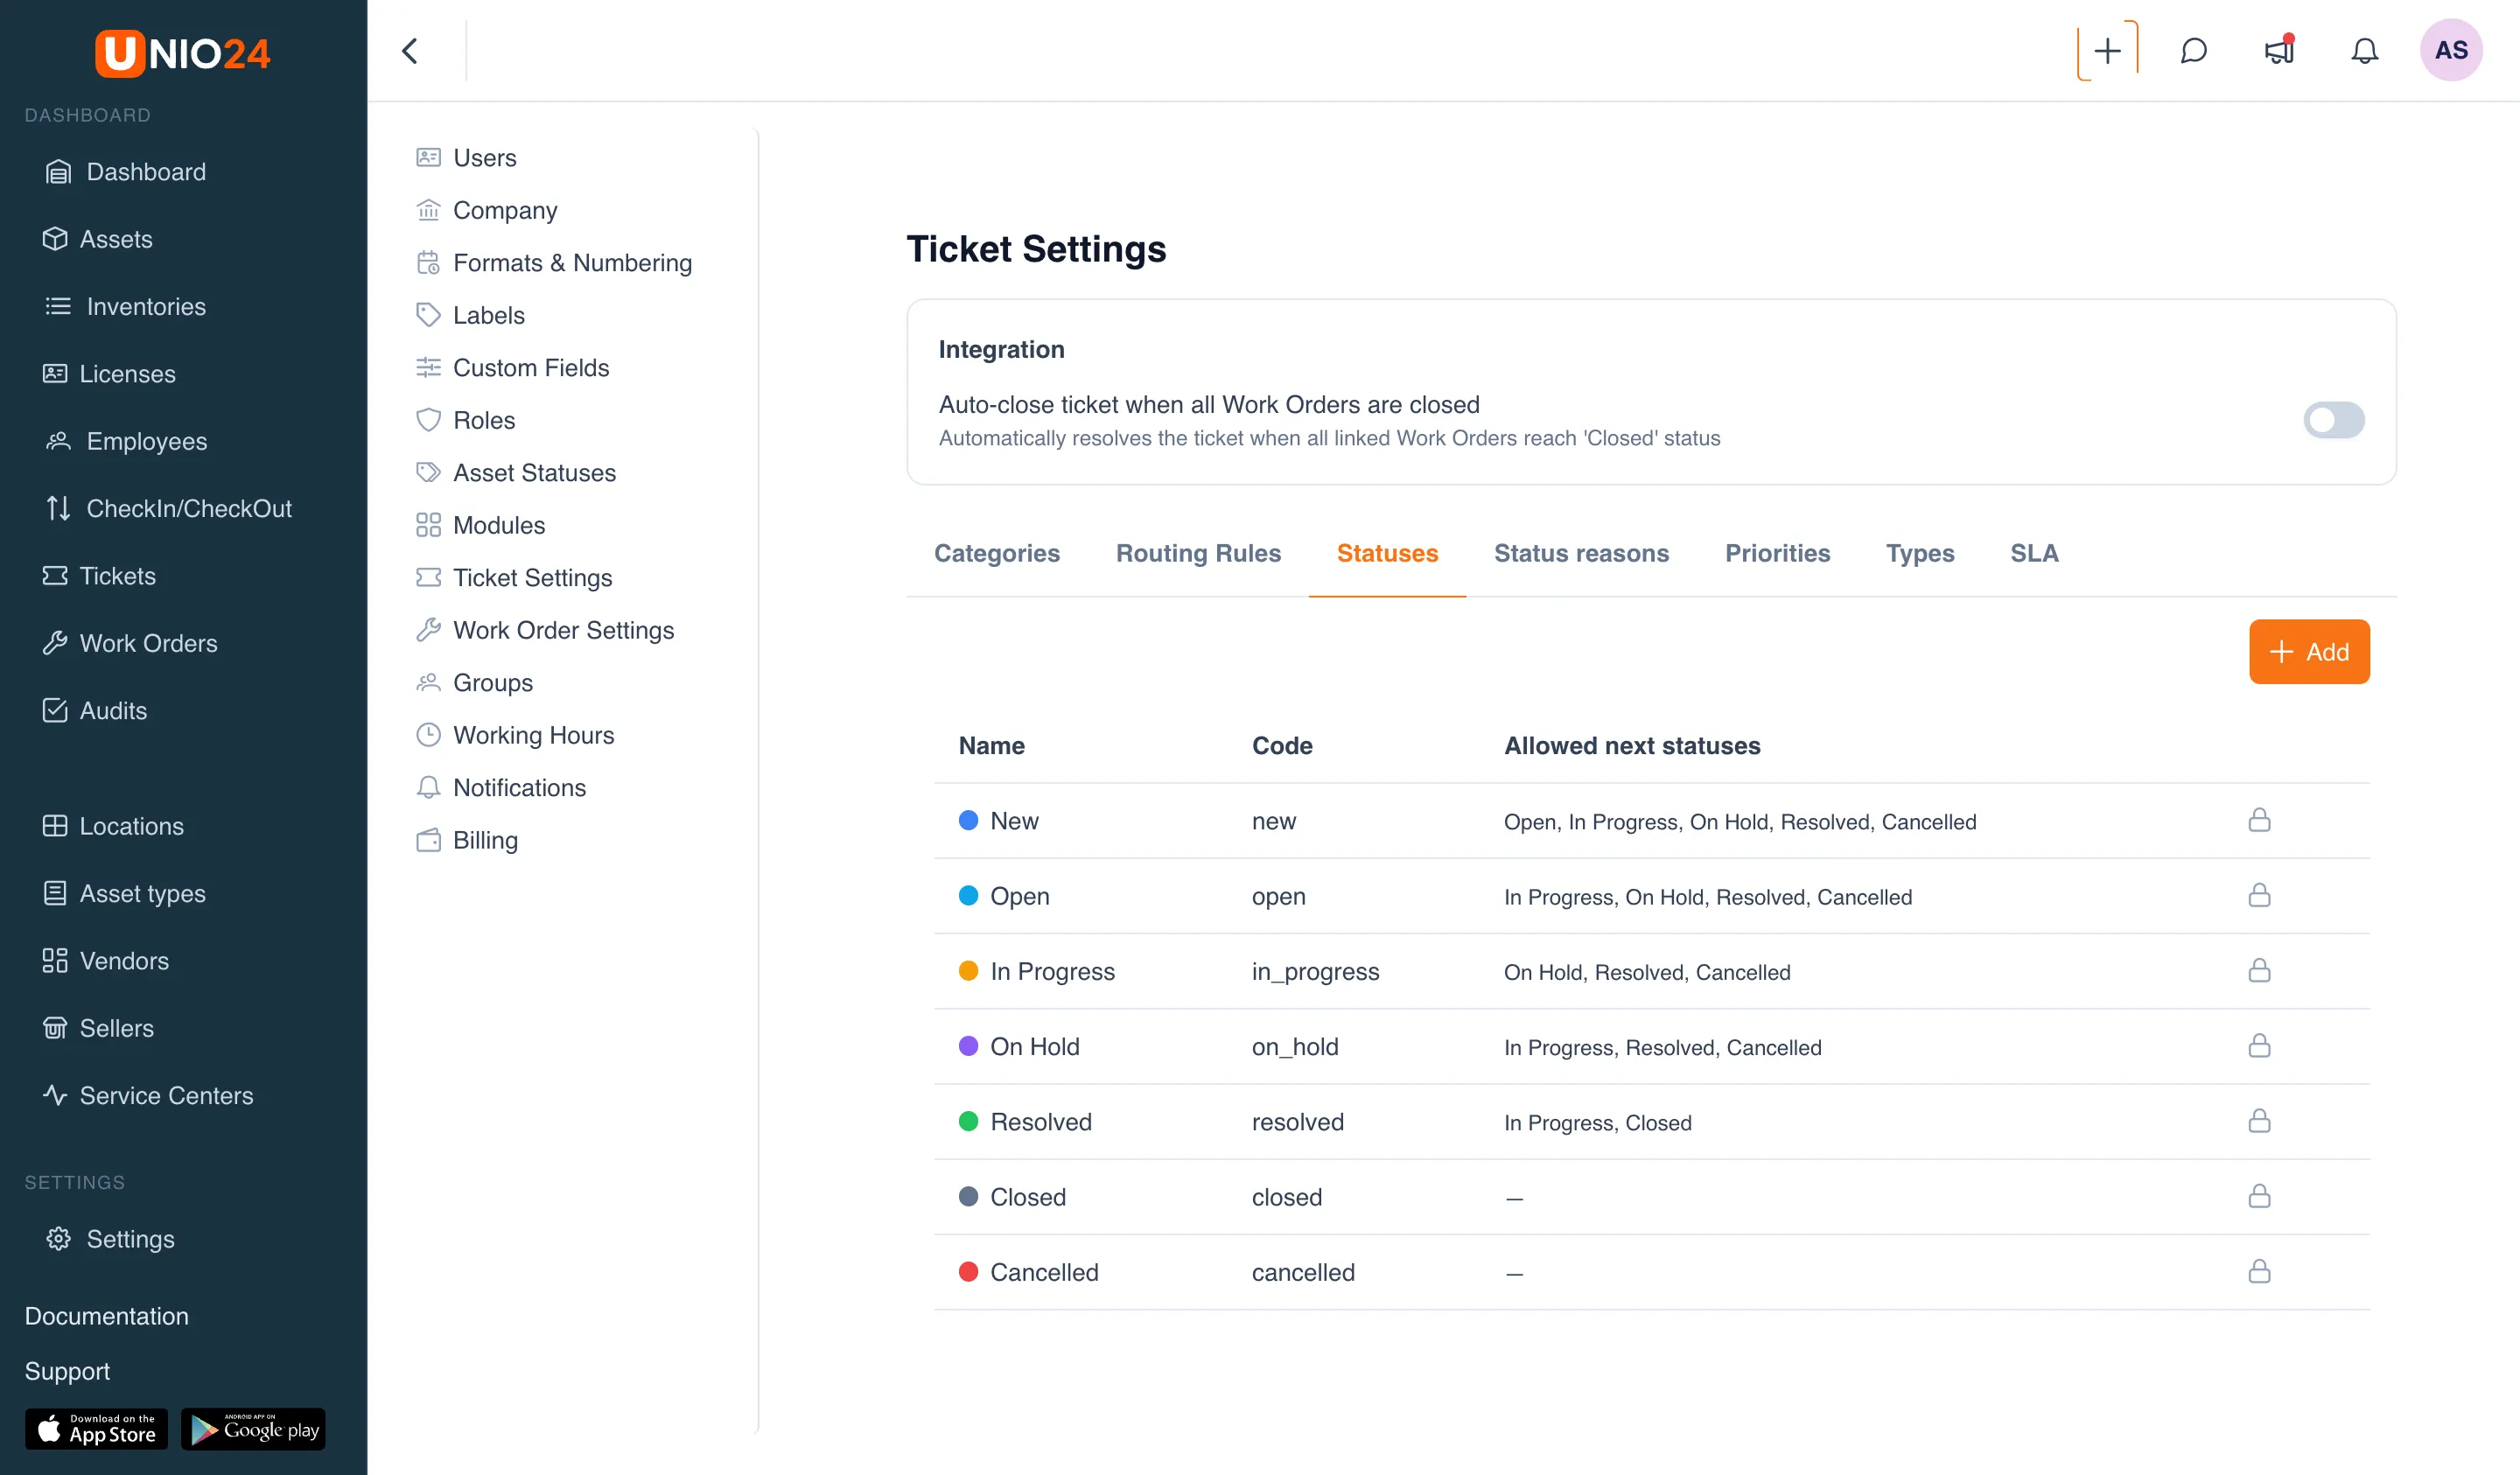This screenshot has width=2520, height=1475.
Task: Open Labels settings page
Action: (x=470, y=315)
